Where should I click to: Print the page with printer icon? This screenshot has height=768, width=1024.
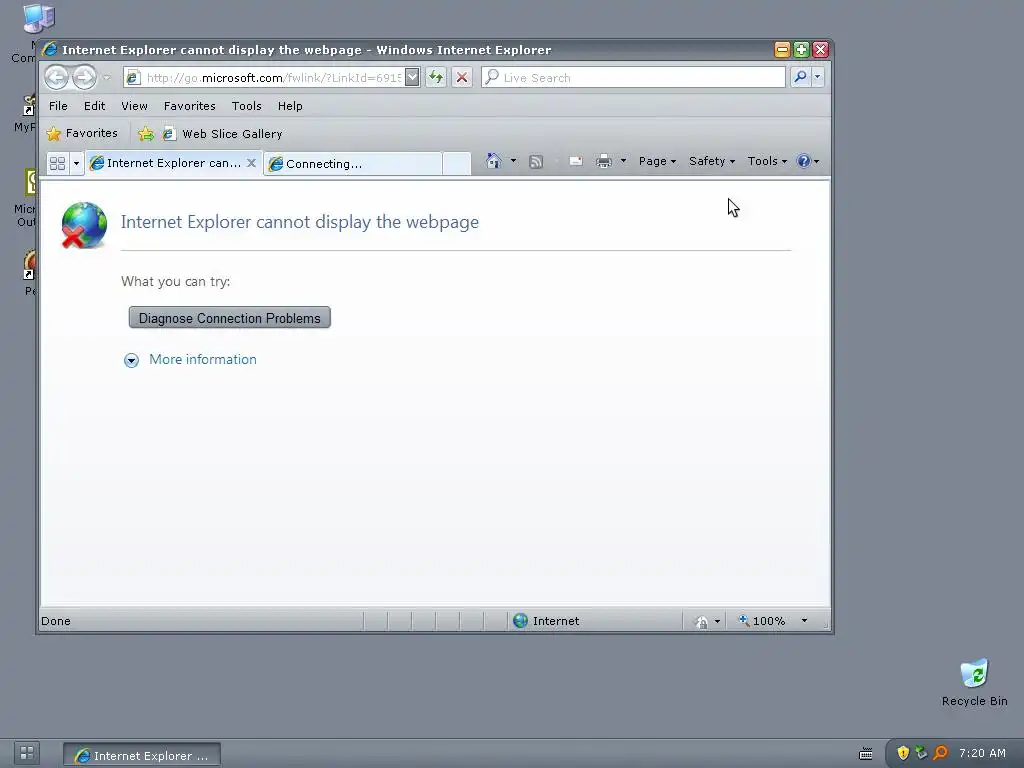604,161
